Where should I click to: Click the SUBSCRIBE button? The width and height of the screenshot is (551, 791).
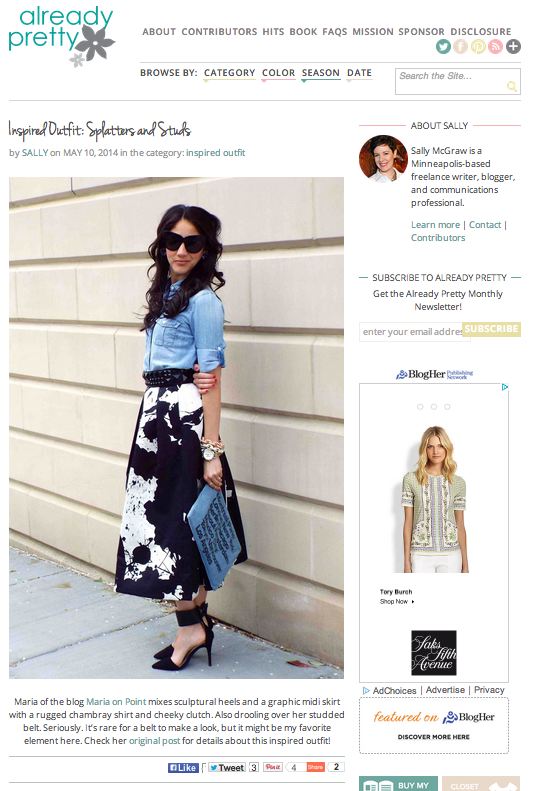(491, 329)
